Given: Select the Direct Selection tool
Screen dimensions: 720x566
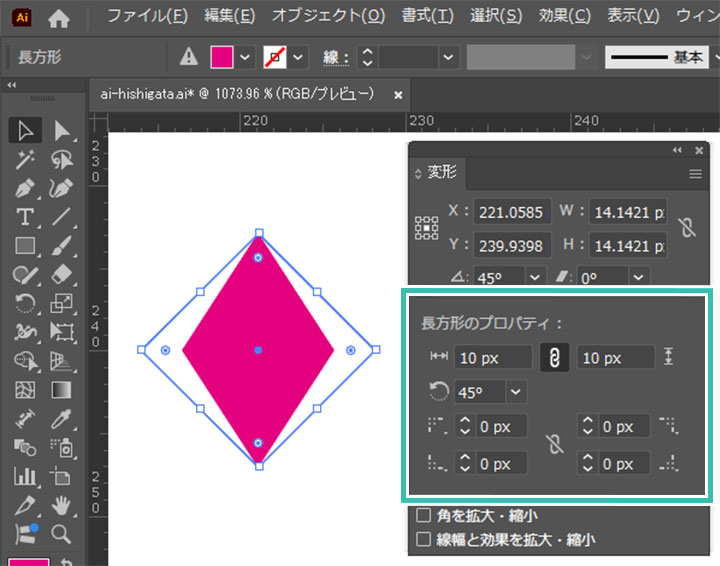Looking at the screenshot, I should tap(62, 130).
